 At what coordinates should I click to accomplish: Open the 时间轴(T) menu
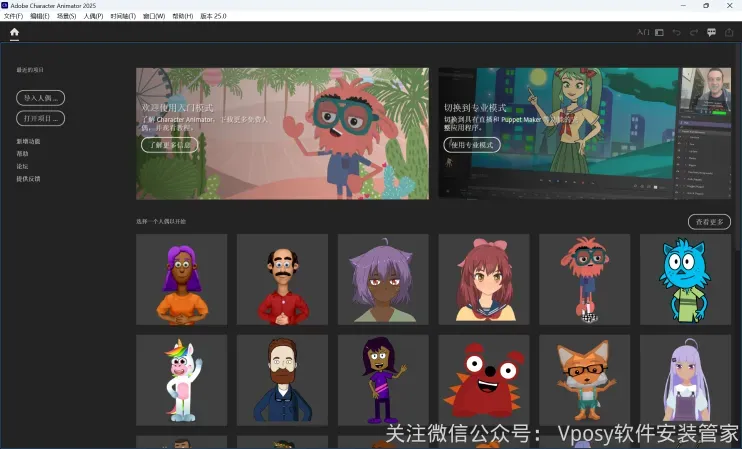point(123,16)
